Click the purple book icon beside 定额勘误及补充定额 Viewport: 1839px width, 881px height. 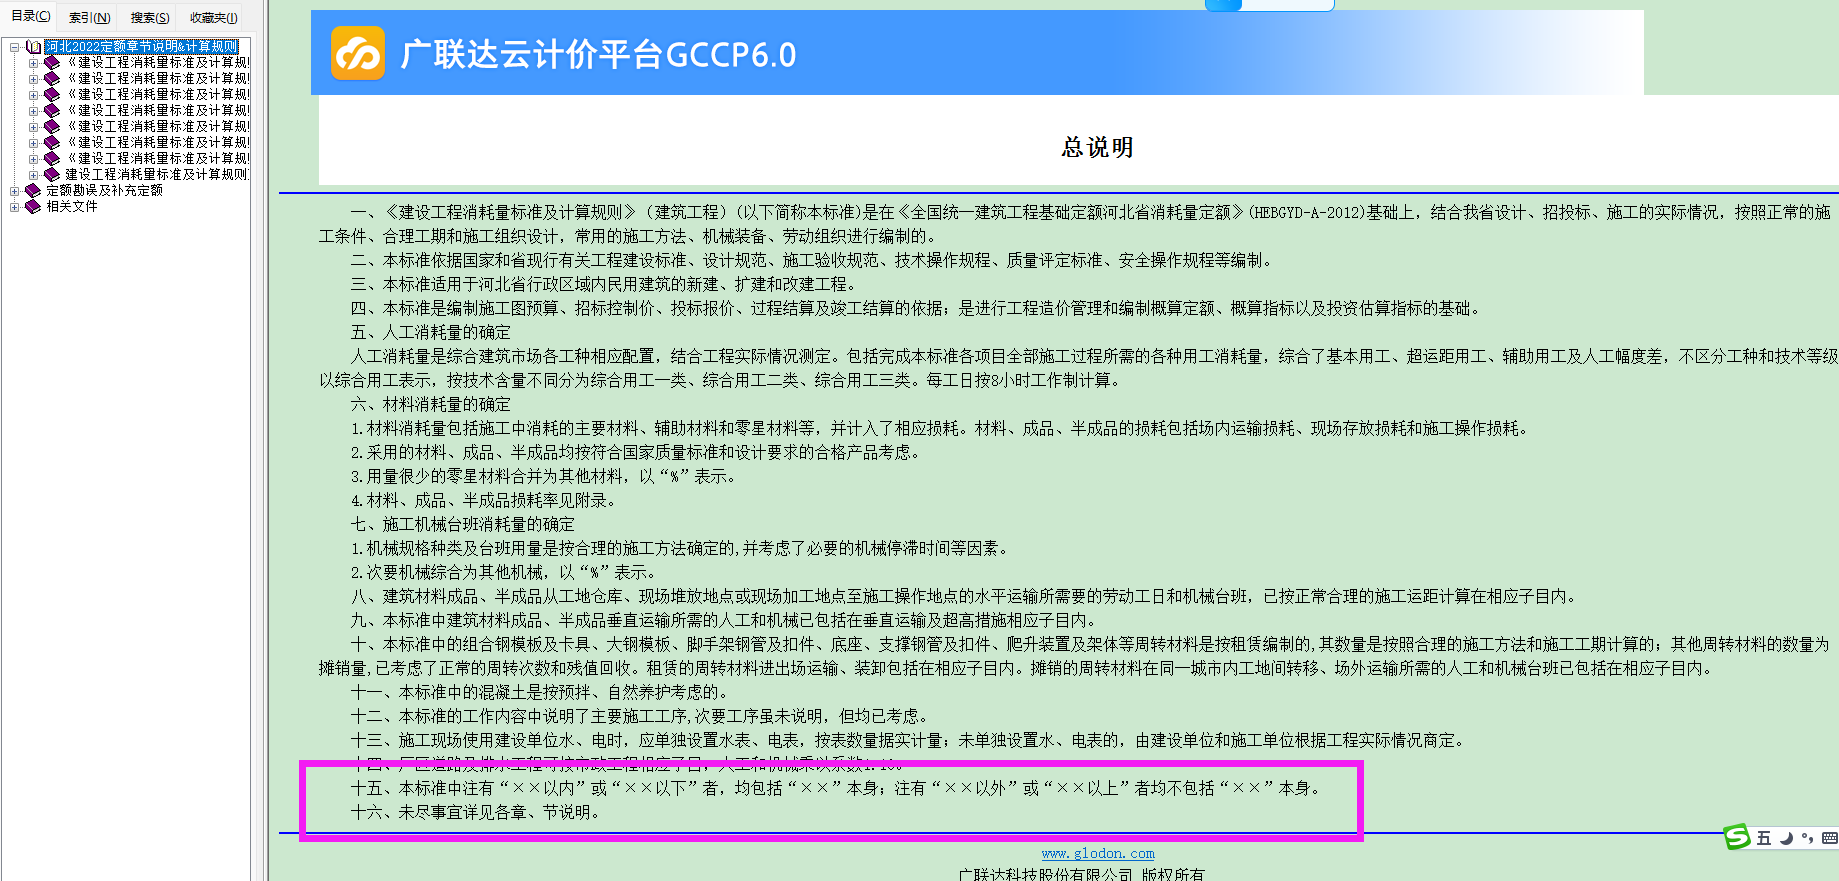[x=33, y=191]
